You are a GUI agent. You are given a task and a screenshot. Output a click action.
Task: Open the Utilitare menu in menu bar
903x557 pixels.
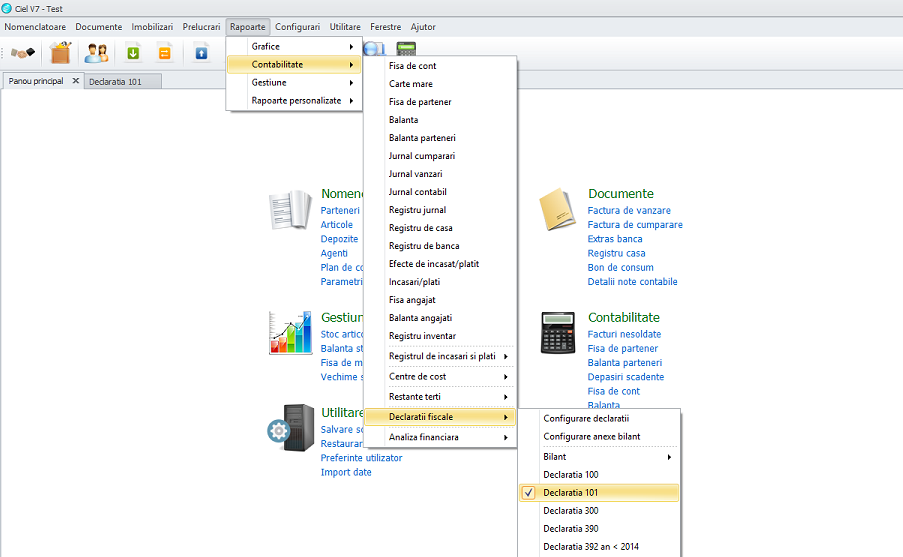point(345,26)
